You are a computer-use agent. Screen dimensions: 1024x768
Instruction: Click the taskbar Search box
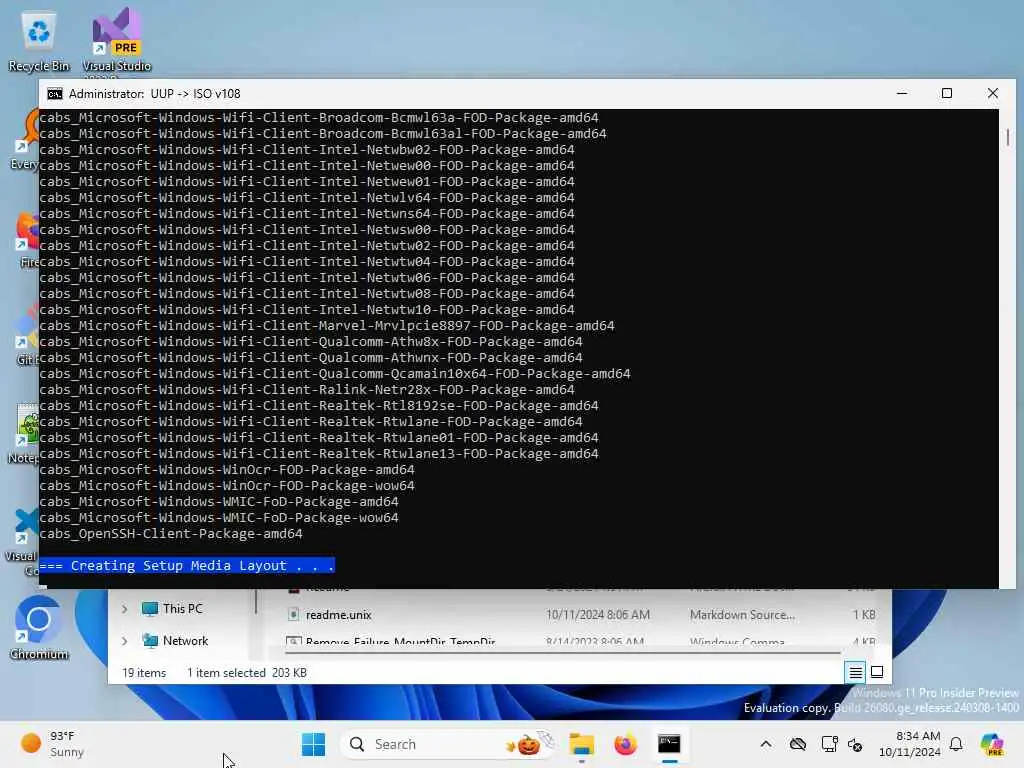tap(449, 744)
